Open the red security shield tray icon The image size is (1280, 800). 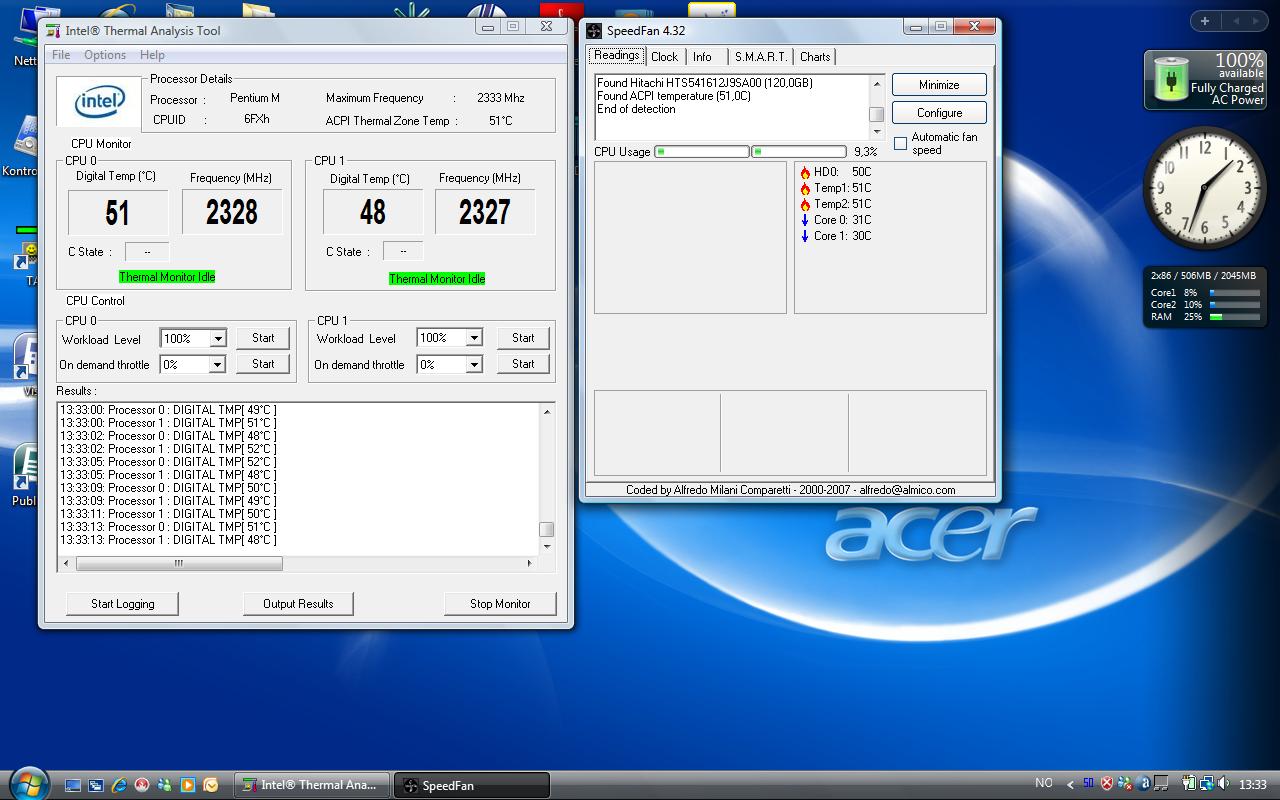(x=1107, y=783)
